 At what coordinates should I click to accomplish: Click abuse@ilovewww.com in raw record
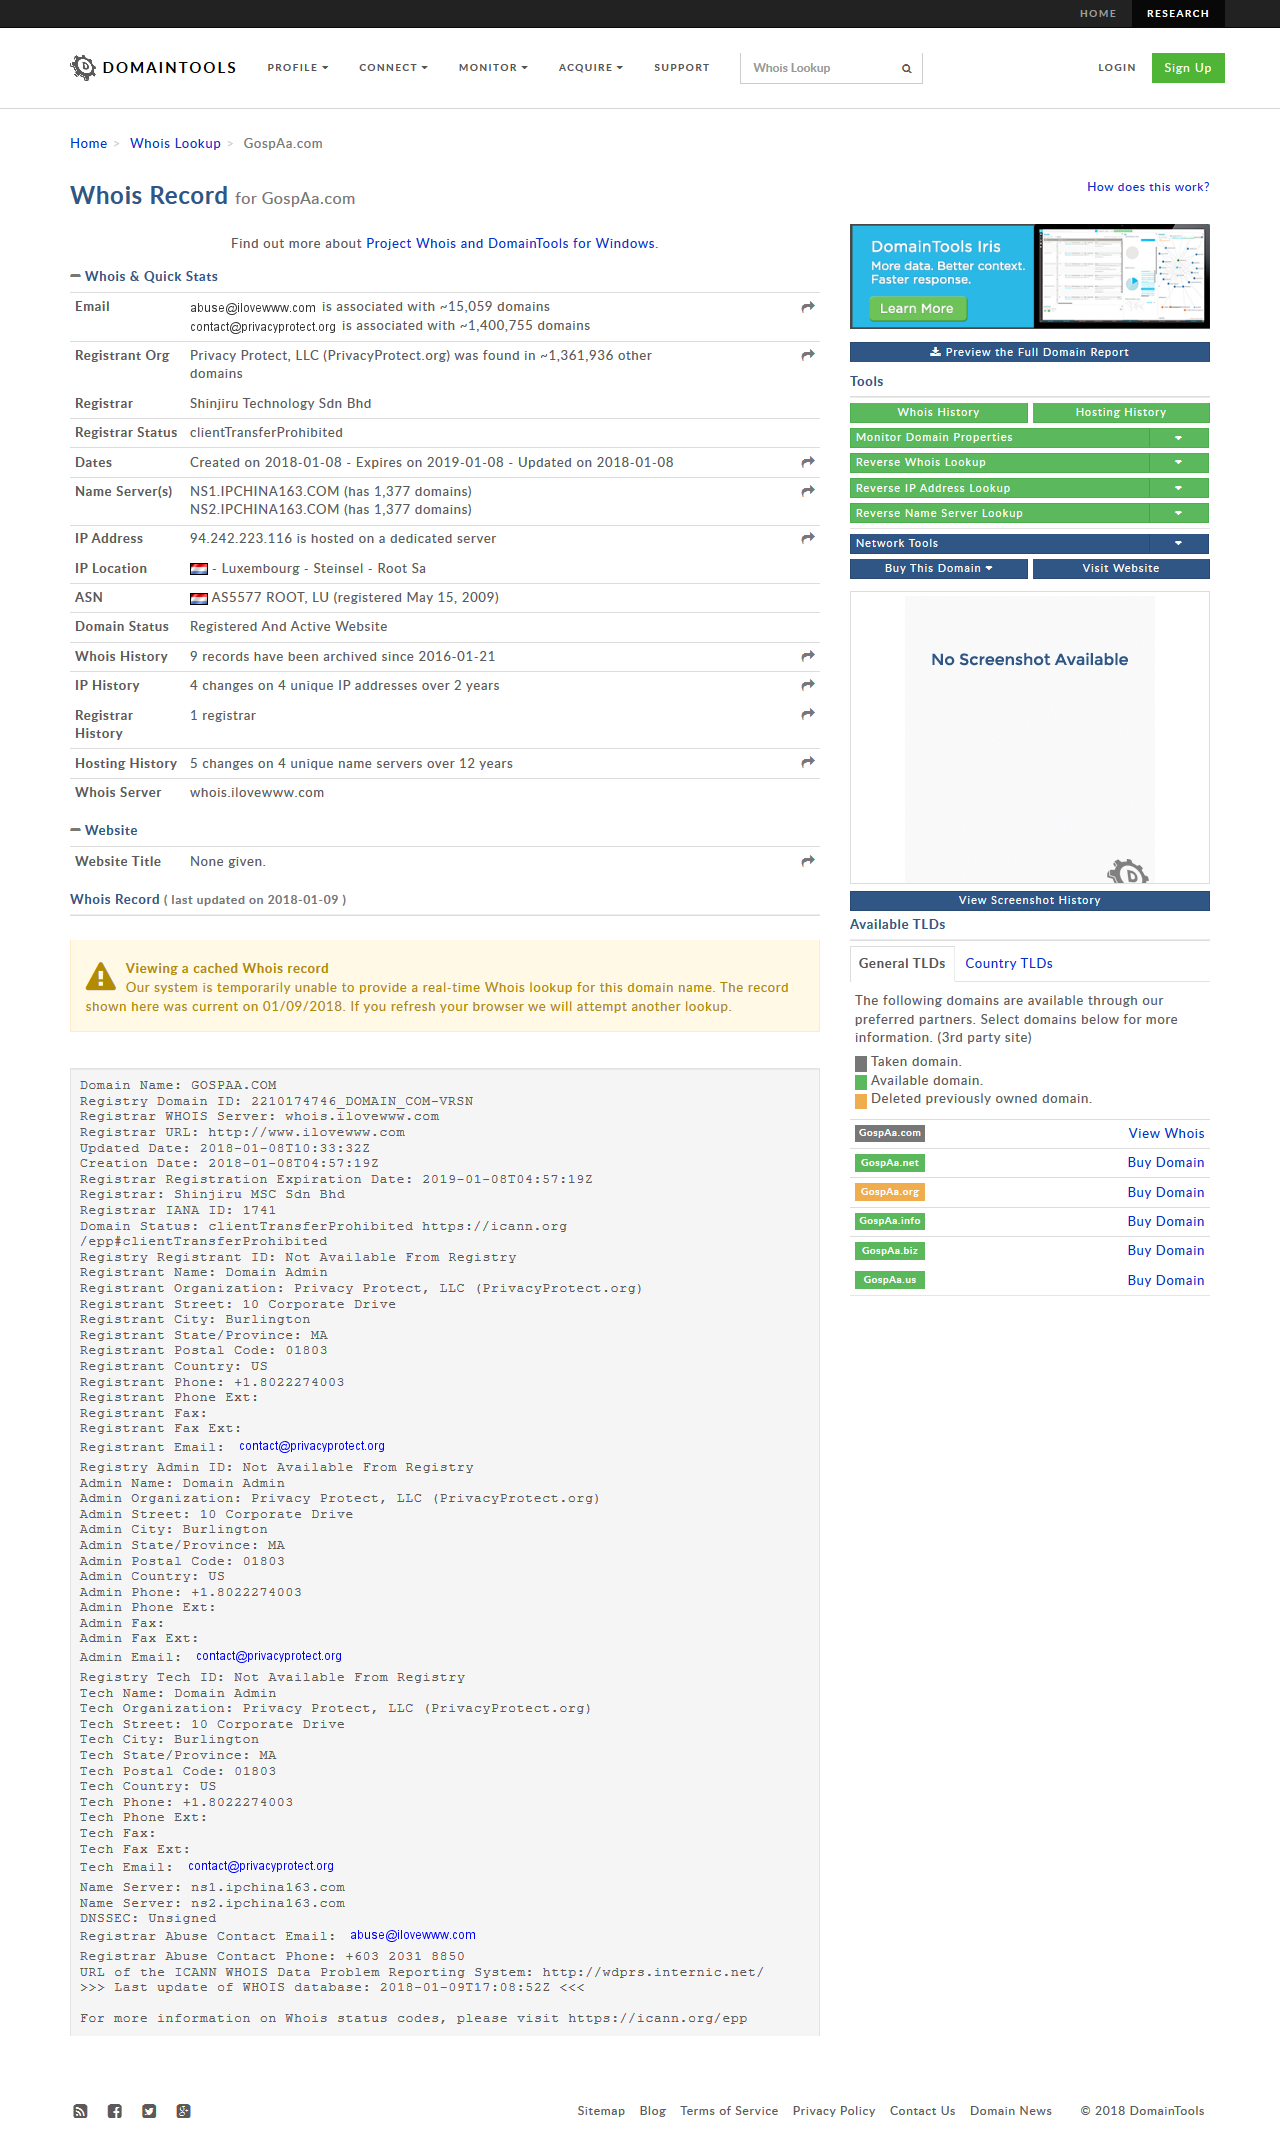point(413,1935)
